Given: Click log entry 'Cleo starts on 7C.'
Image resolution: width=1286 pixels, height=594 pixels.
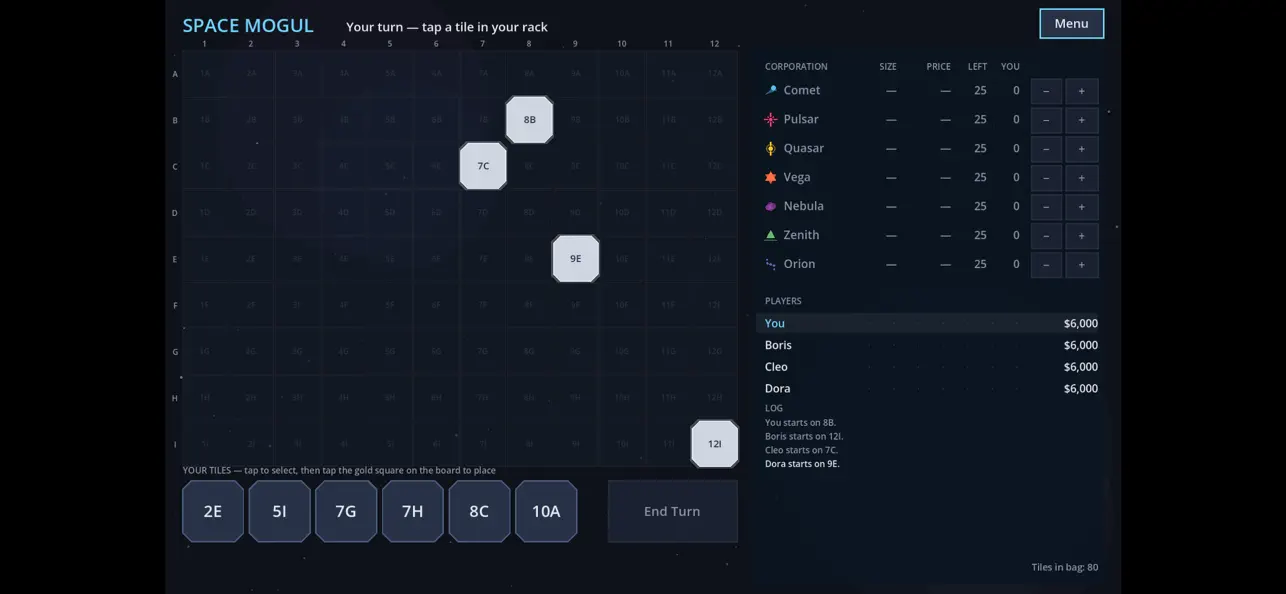Looking at the screenshot, I should click(801, 450).
